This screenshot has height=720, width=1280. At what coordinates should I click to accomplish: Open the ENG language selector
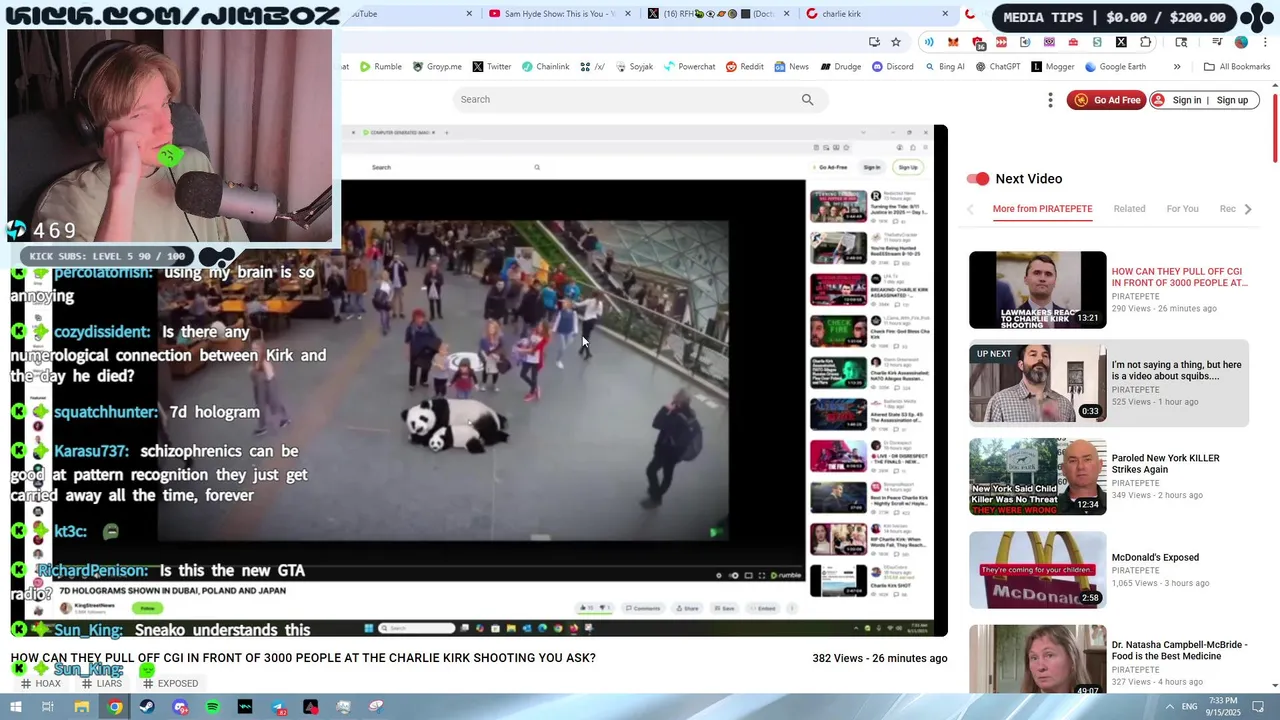pyautogui.click(x=1190, y=707)
